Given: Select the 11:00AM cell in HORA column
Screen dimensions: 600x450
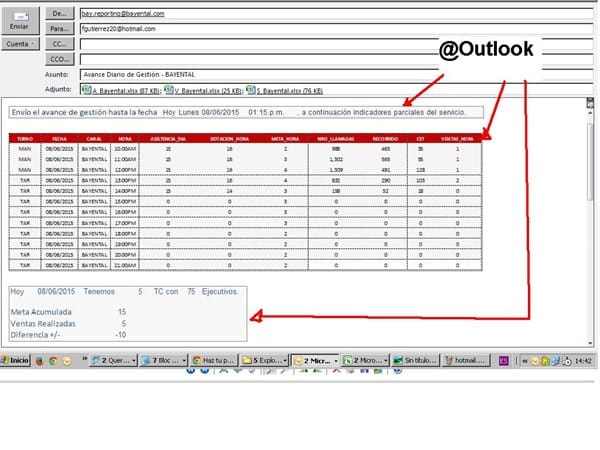Looking at the screenshot, I should pos(125,159).
